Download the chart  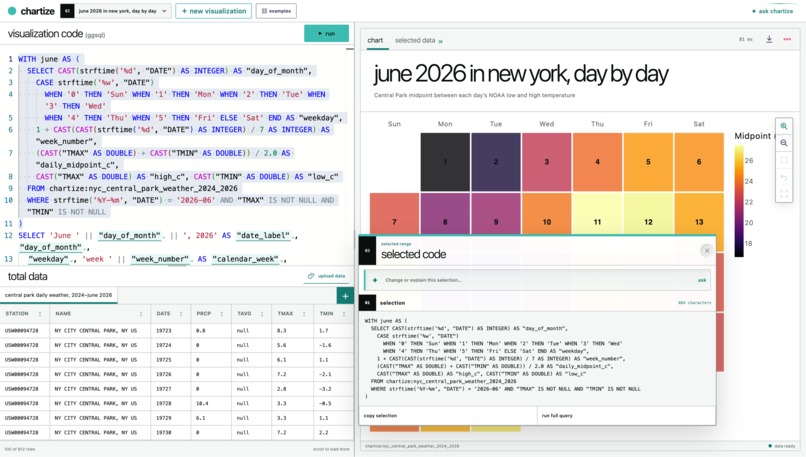[x=769, y=40]
